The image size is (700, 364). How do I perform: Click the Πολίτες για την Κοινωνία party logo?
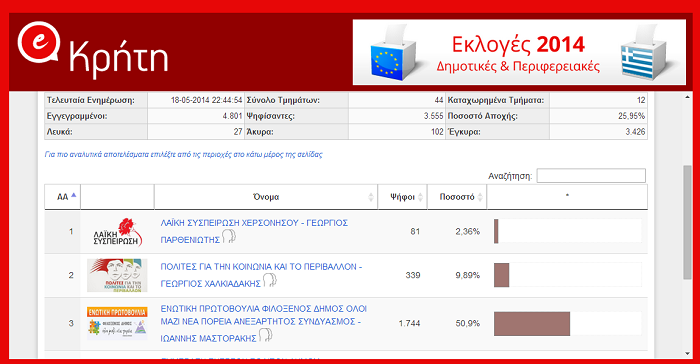tap(117, 275)
